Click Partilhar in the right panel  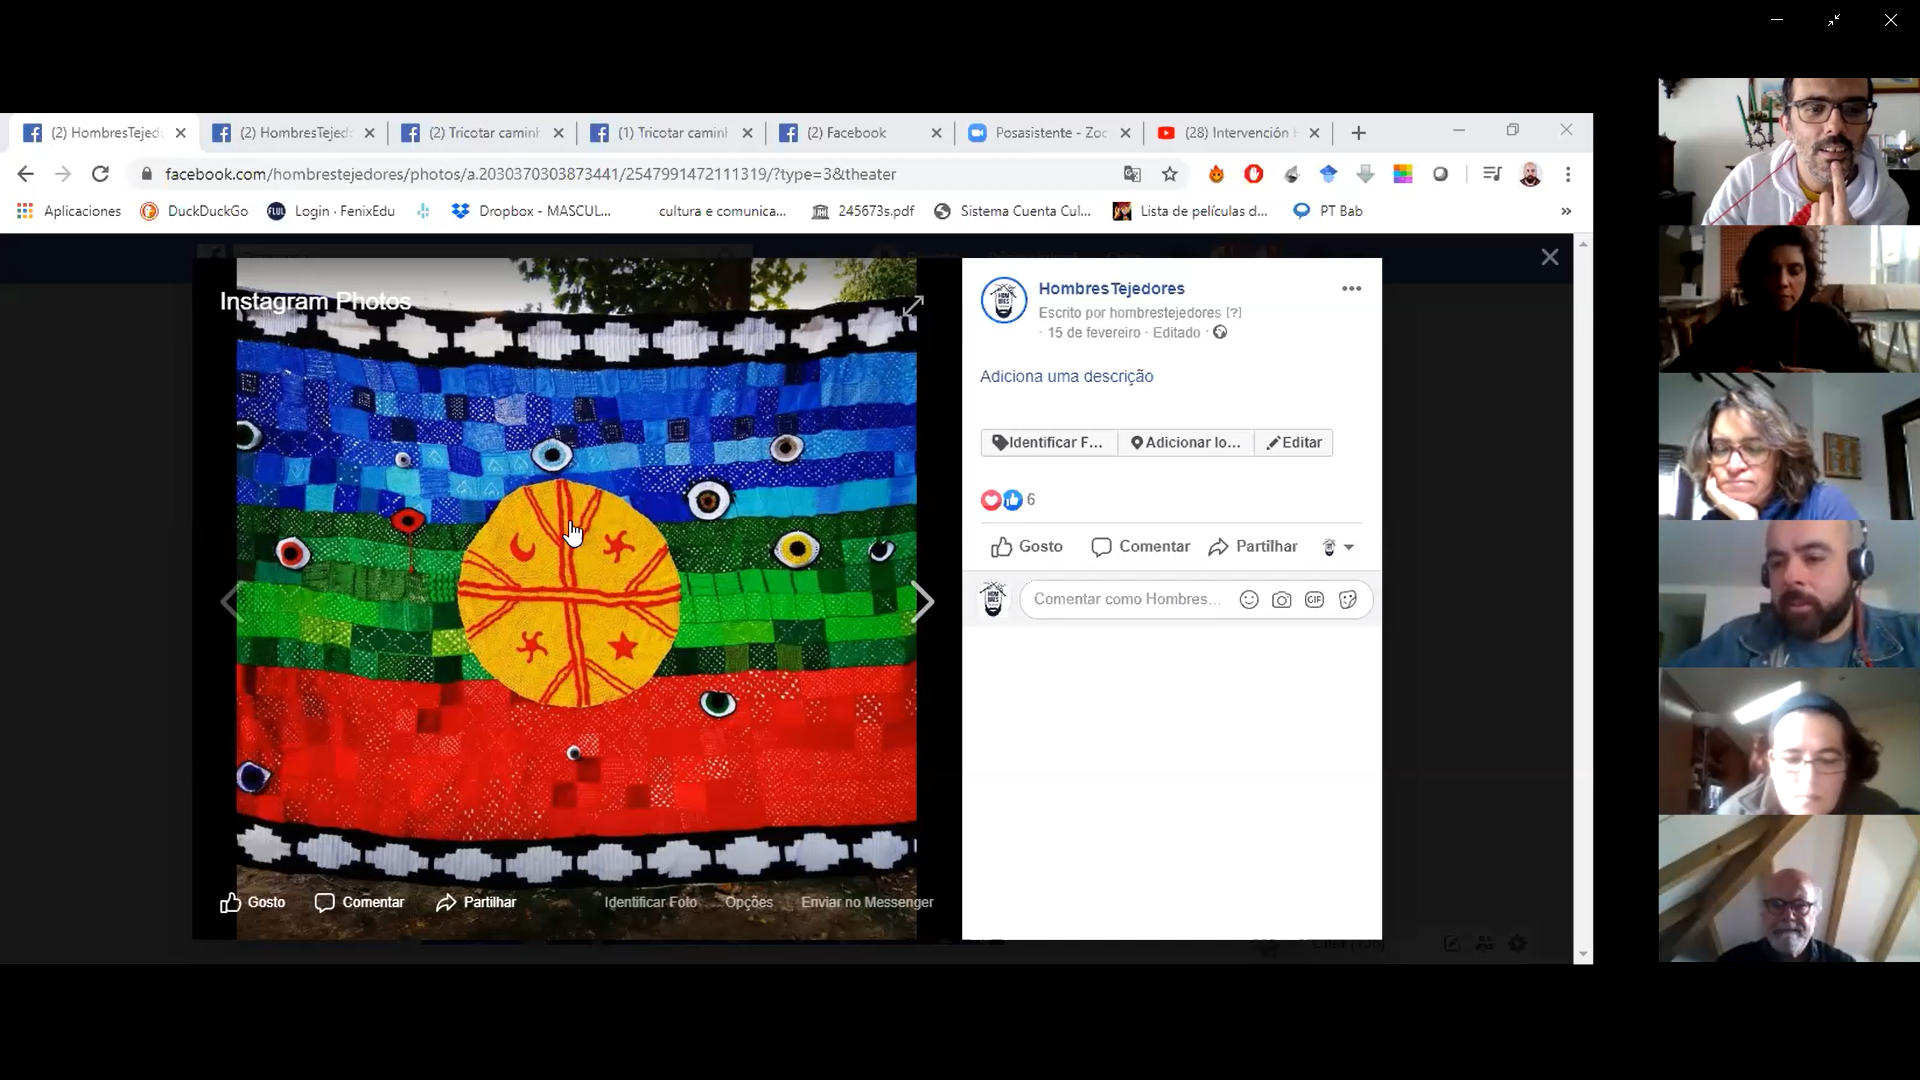pyautogui.click(x=1252, y=547)
